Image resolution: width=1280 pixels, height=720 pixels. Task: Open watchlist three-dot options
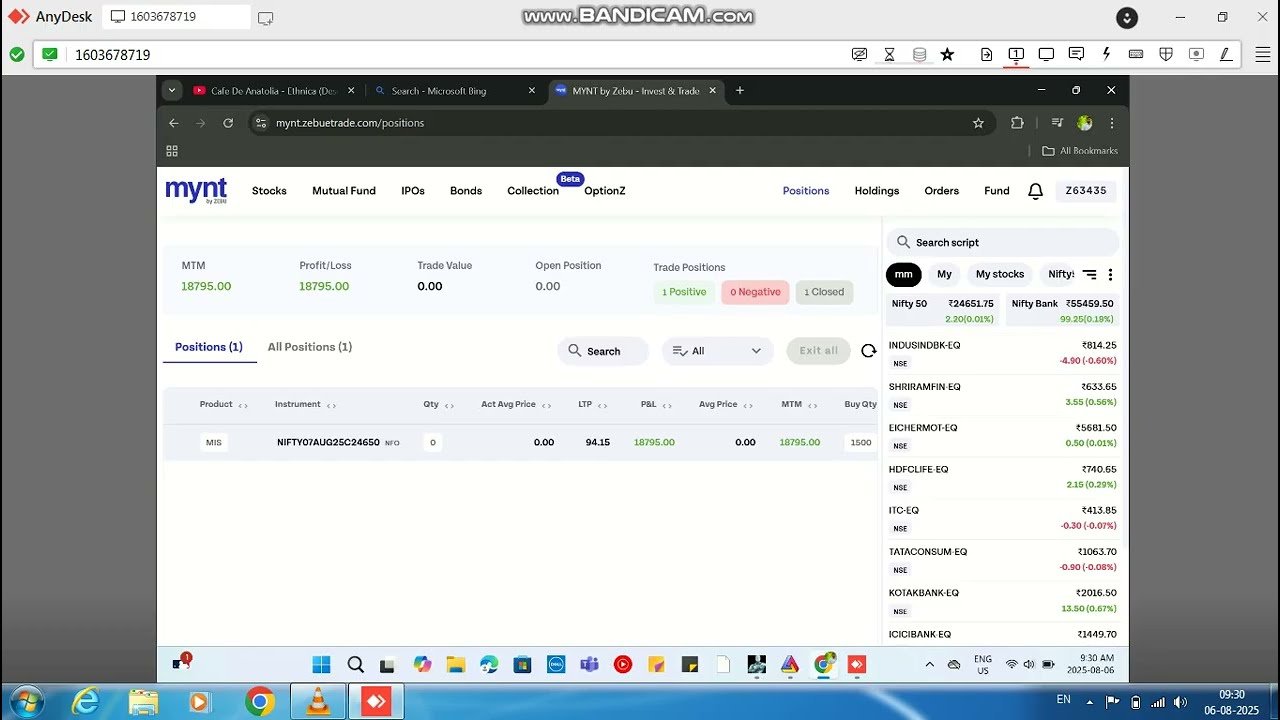(x=1110, y=274)
